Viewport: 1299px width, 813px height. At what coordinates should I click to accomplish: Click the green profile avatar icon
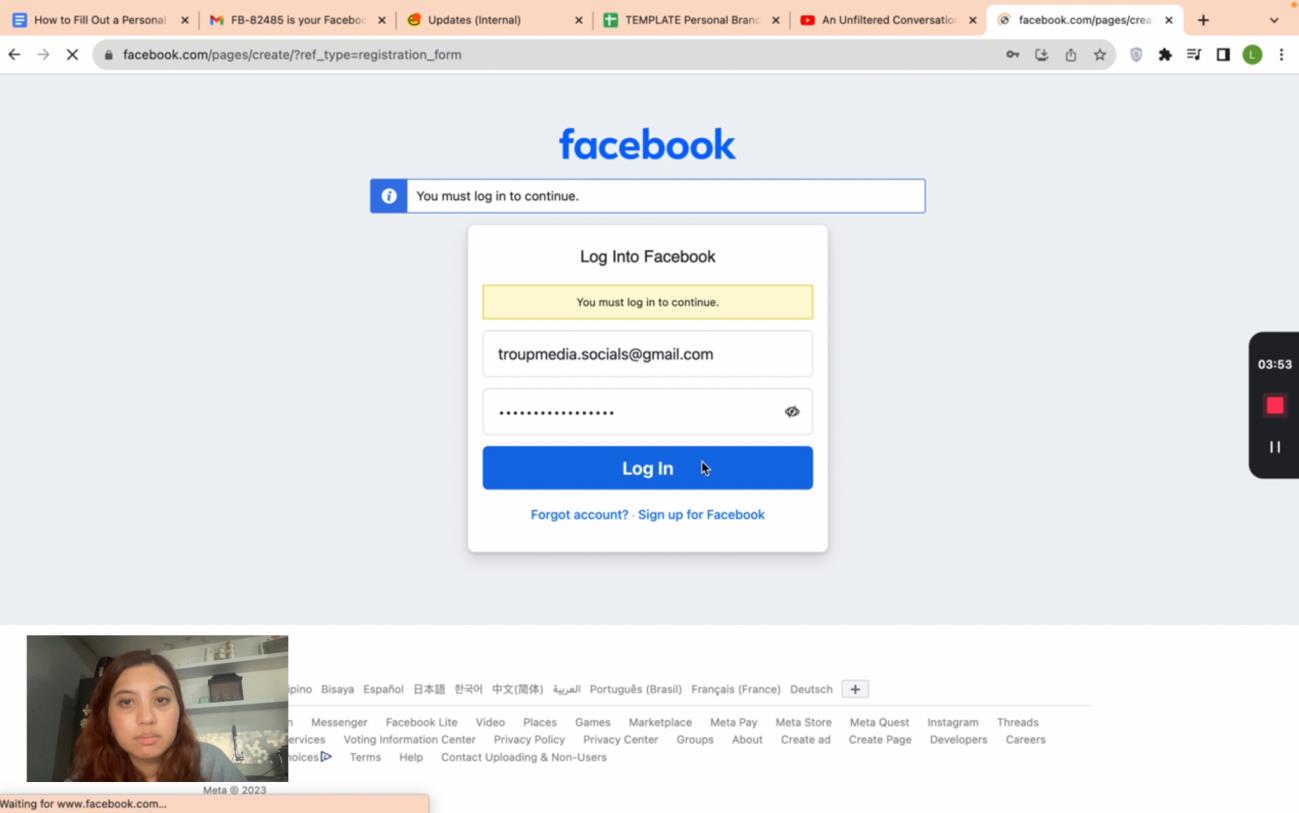pos(1252,55)
